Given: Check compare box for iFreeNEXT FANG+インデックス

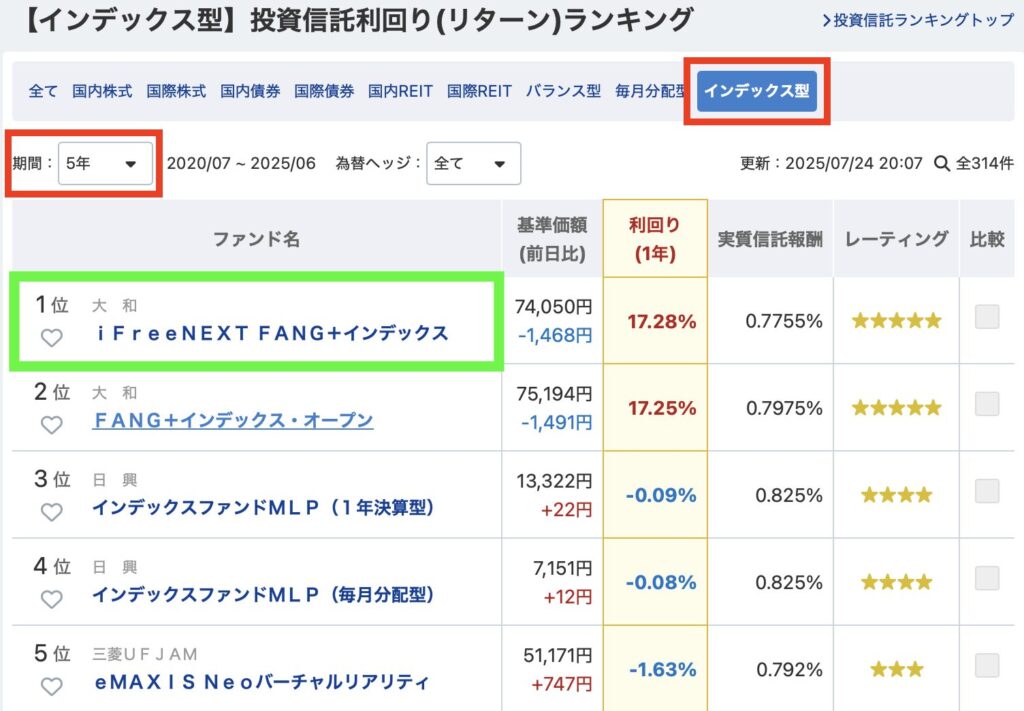Looking at the screenshot, I should click(987, 317).
